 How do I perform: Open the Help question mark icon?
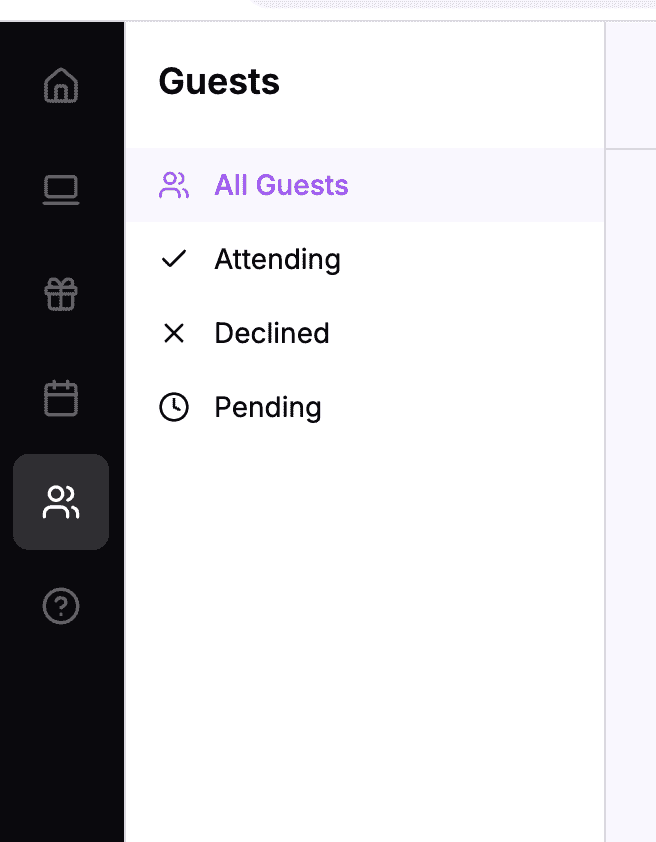pos(61,606)
